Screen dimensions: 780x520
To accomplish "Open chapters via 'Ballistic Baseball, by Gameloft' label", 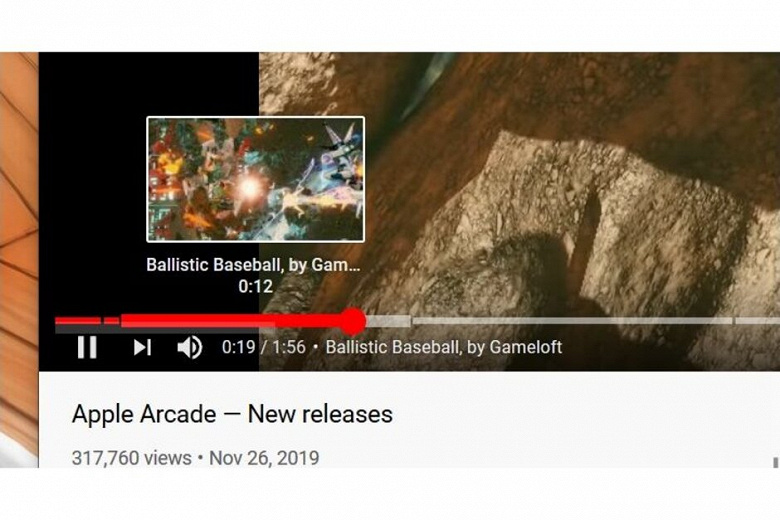I will click(x=444, y=347).
